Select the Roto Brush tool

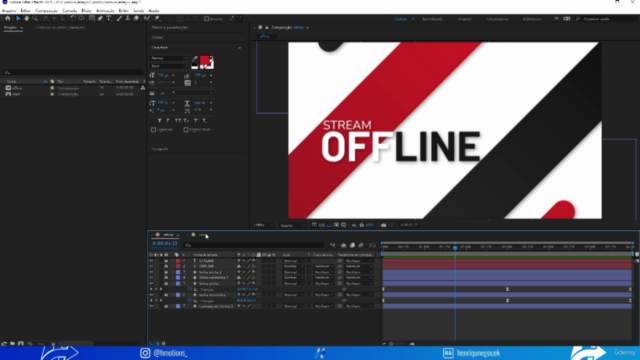click(147, 18)
